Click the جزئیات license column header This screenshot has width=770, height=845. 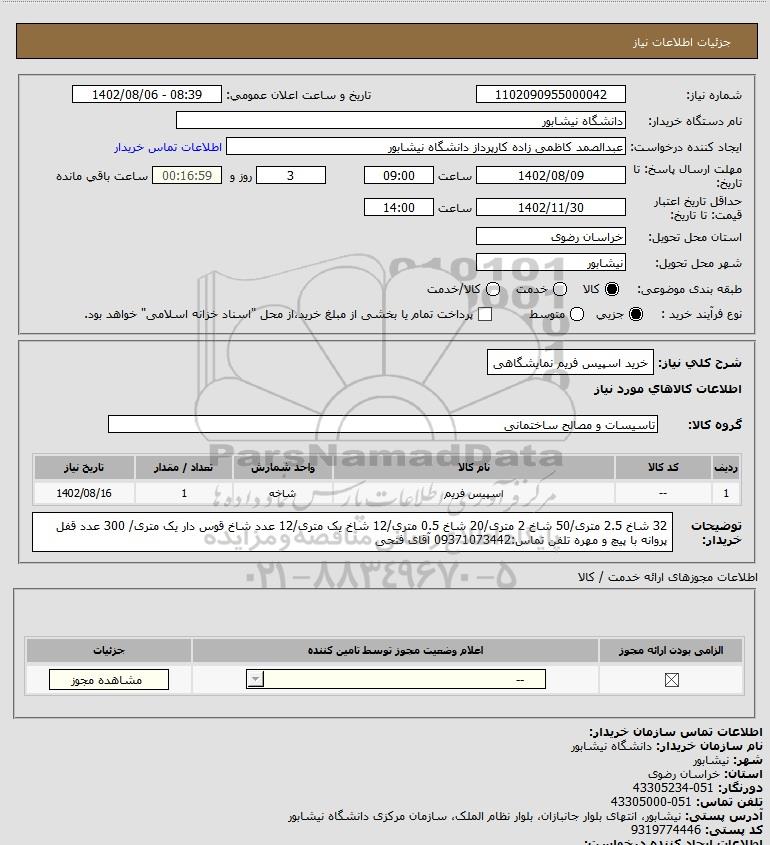pyautogui.click(x=109, y=650)
